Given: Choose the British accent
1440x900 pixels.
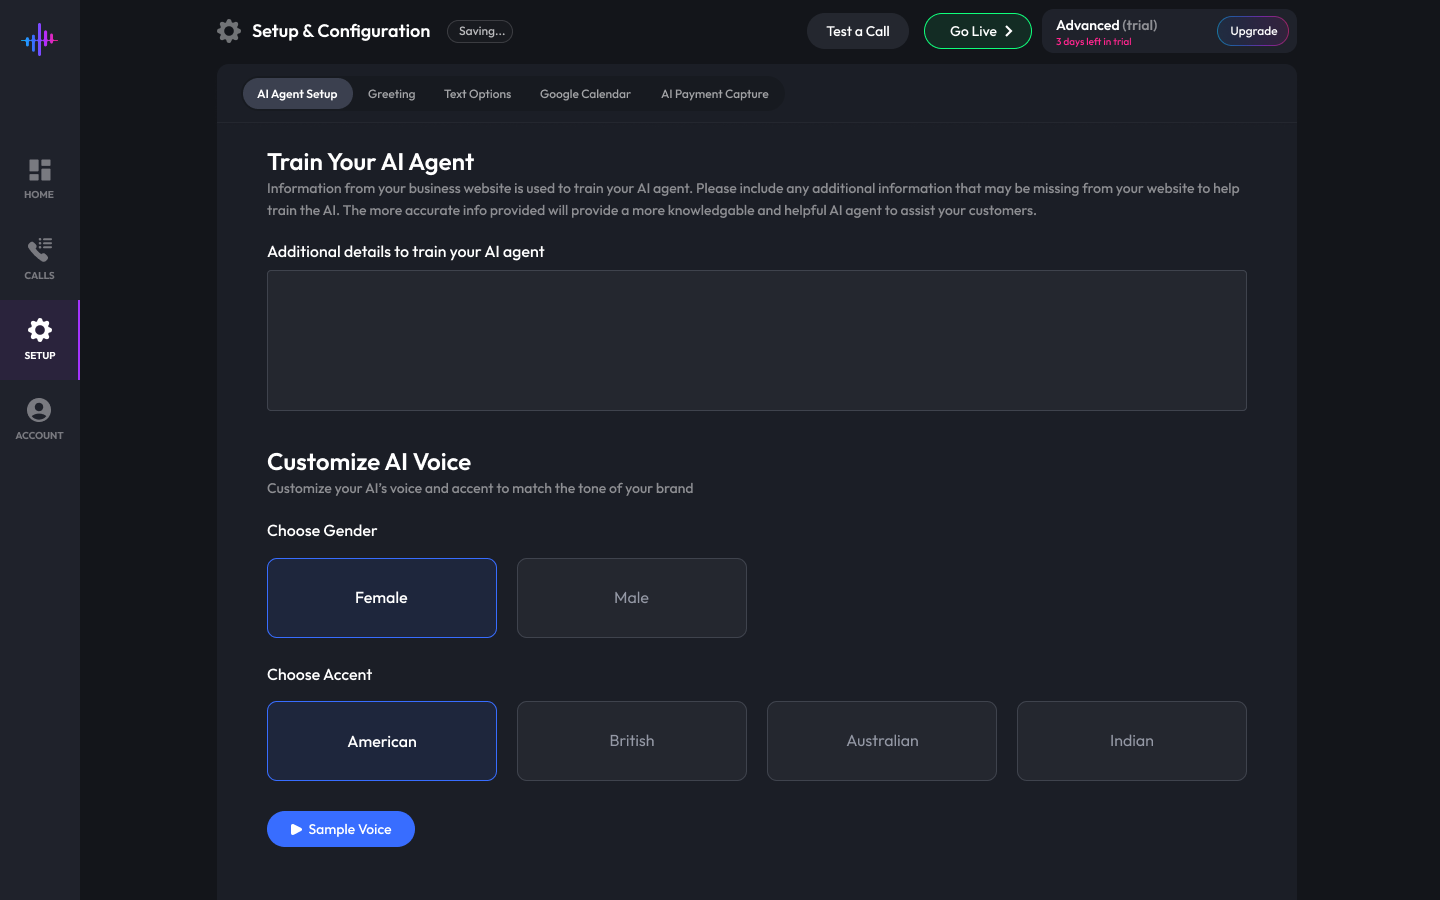Looking at the screenshot, I should pos(631,741).
